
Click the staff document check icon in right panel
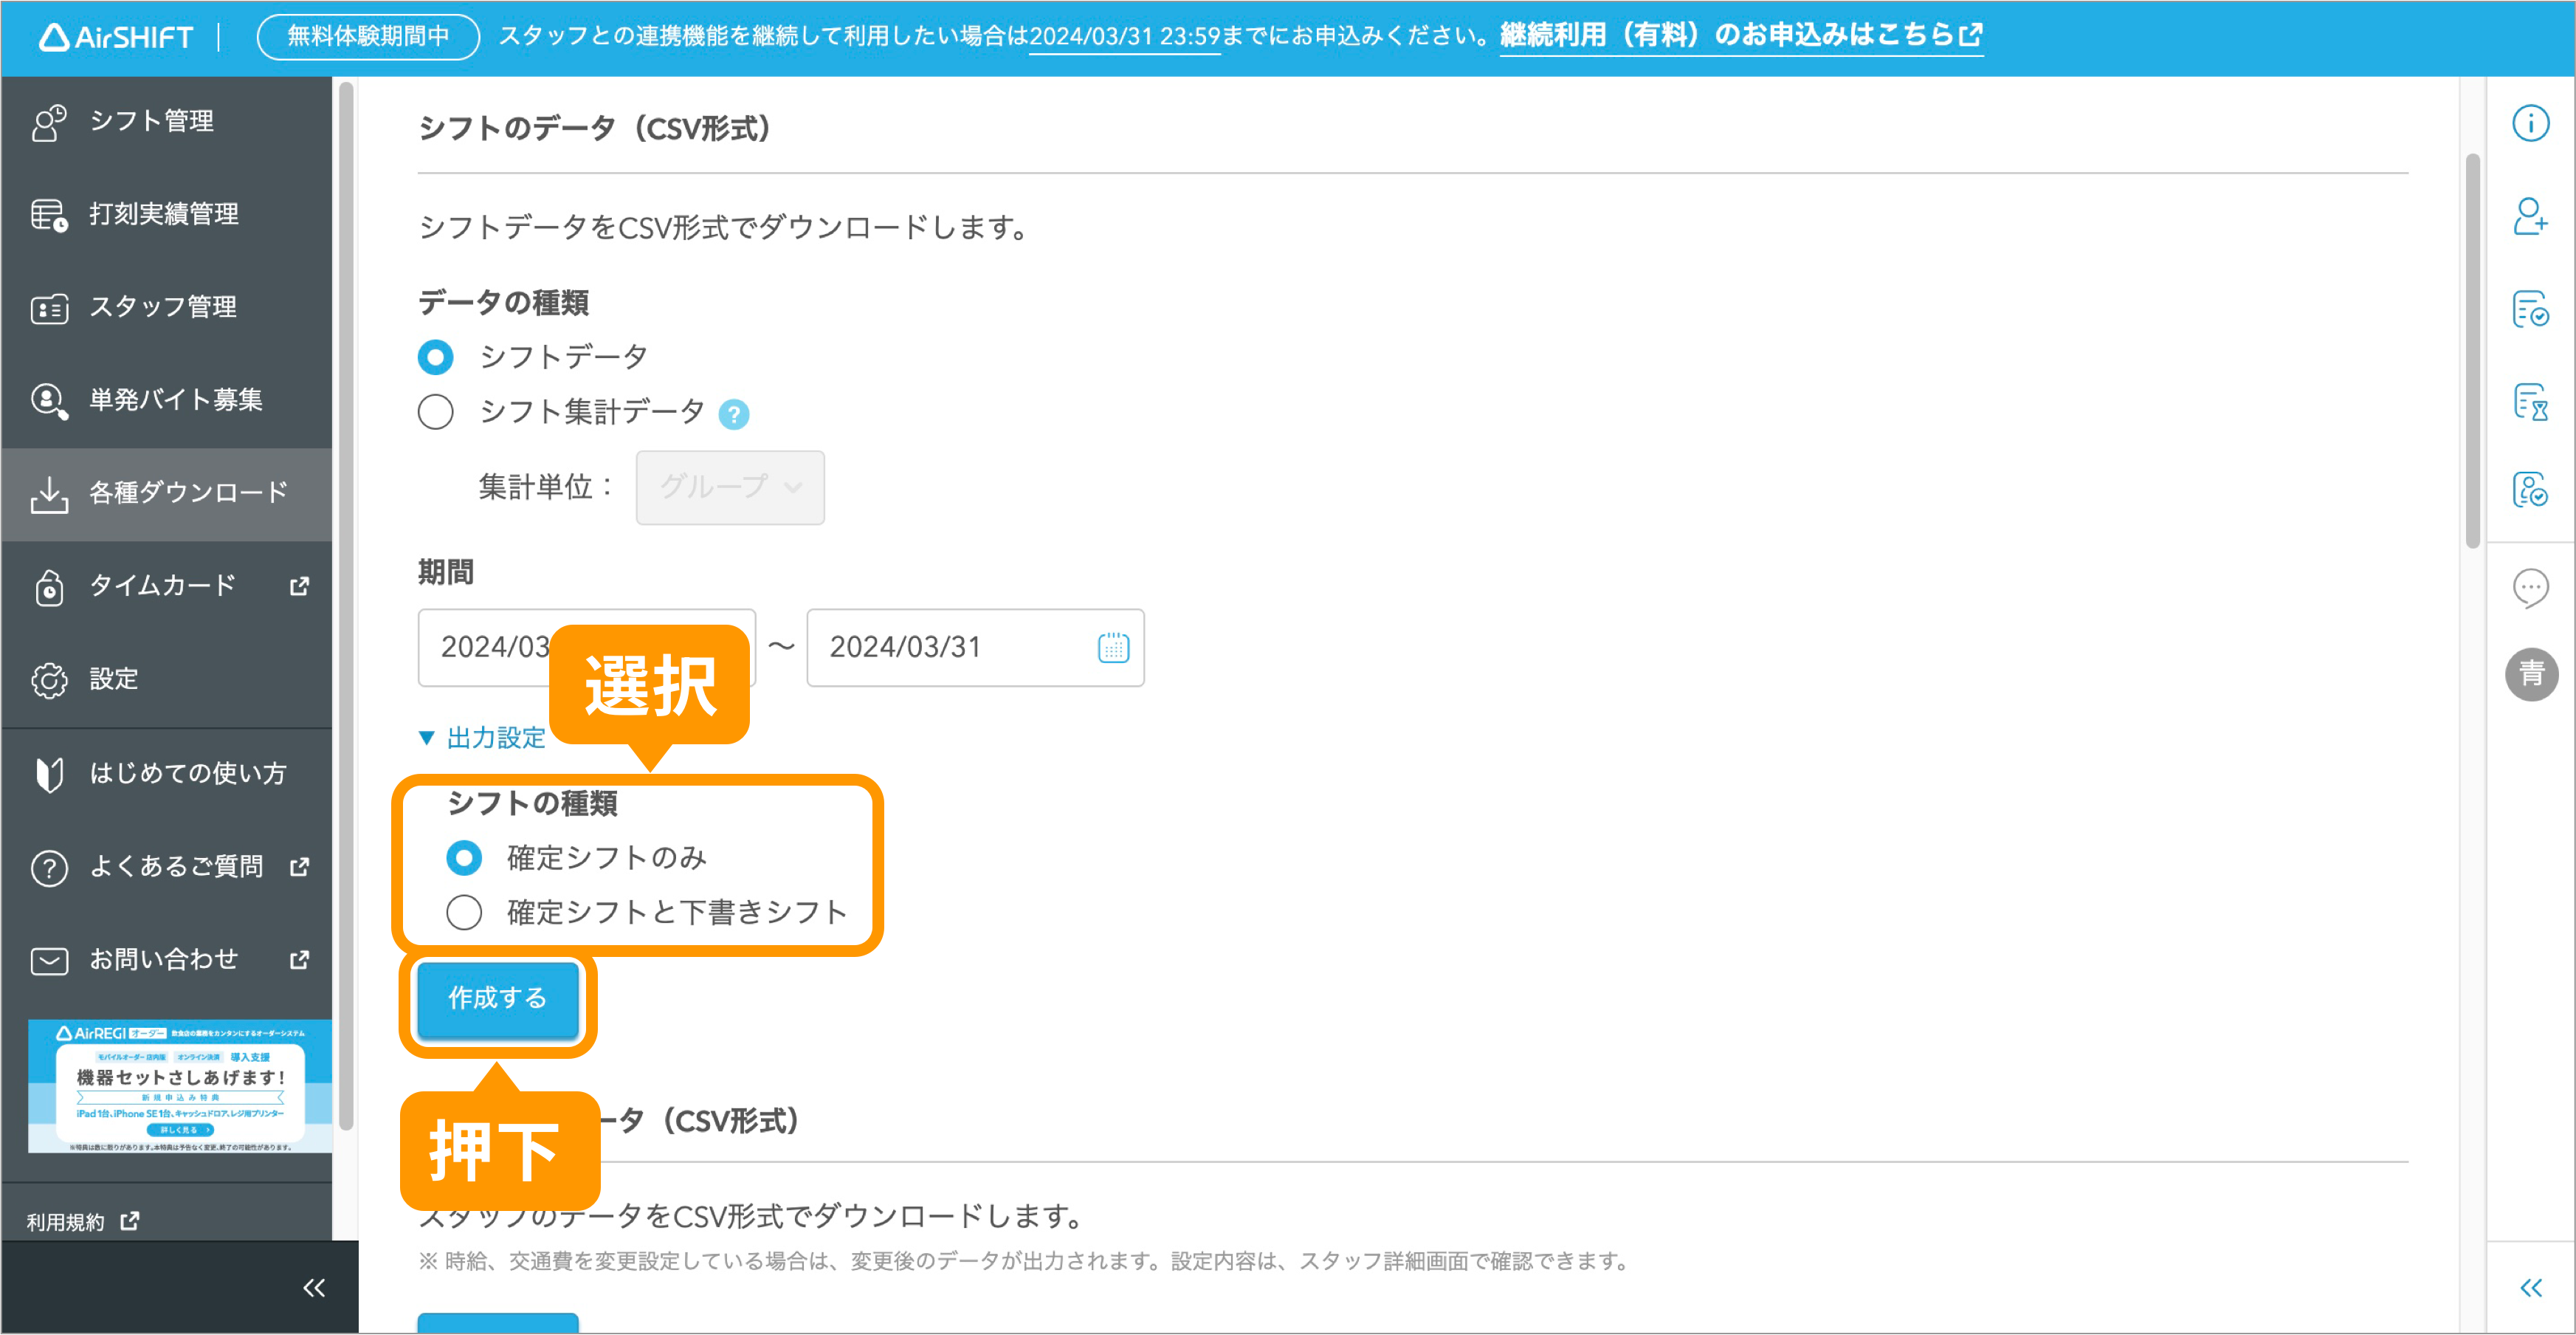pos(2531,490)
